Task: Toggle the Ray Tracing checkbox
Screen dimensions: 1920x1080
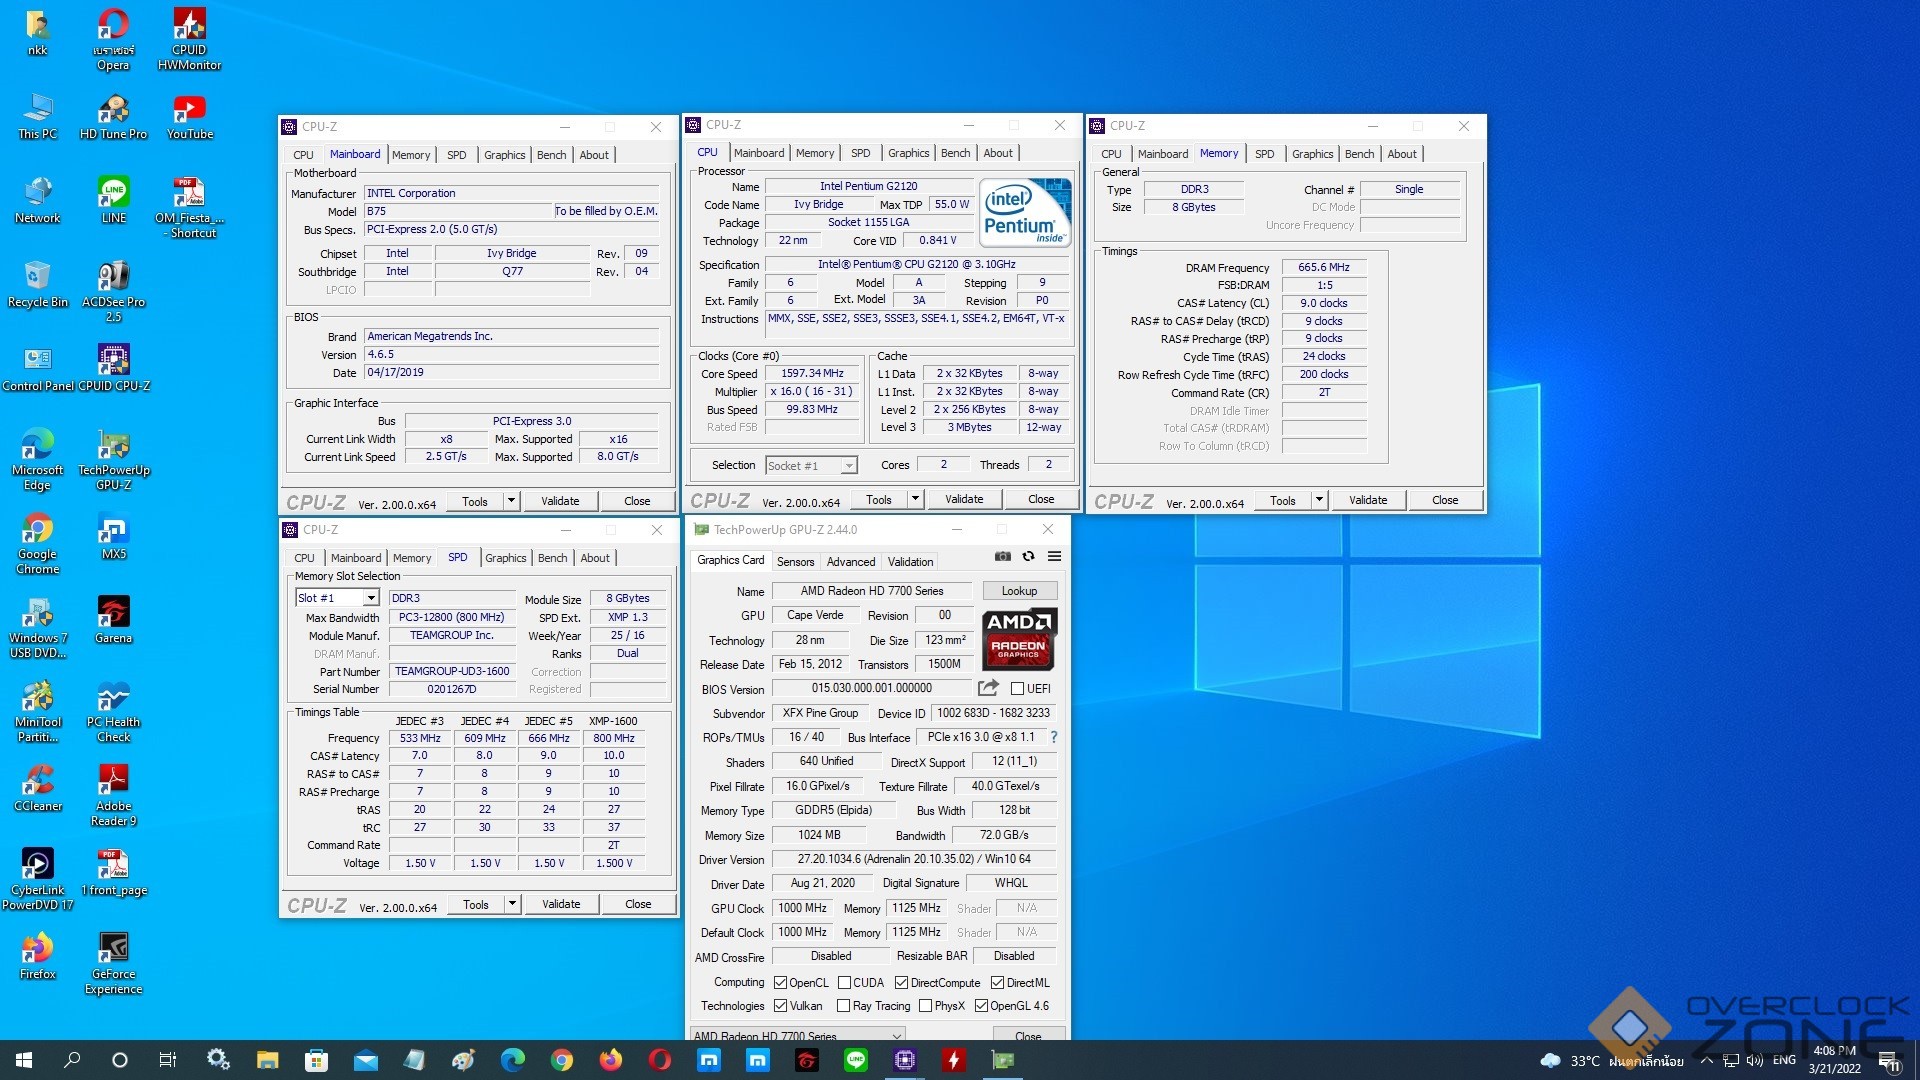Action: point(843,1006)
